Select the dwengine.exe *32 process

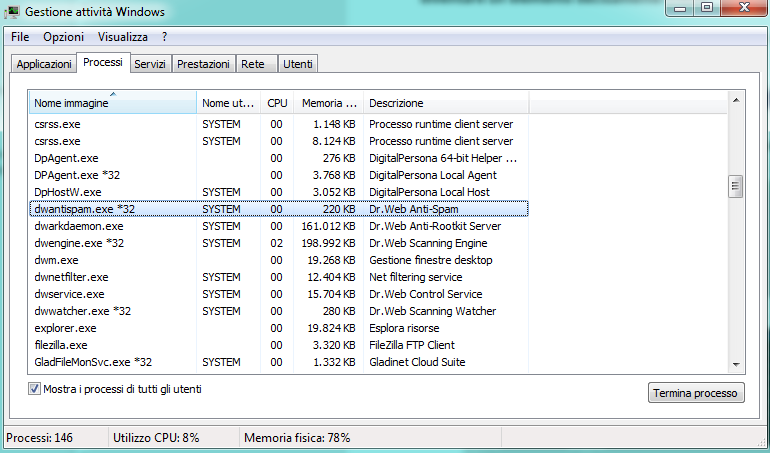pyautogui.click(x=279, y=243)
